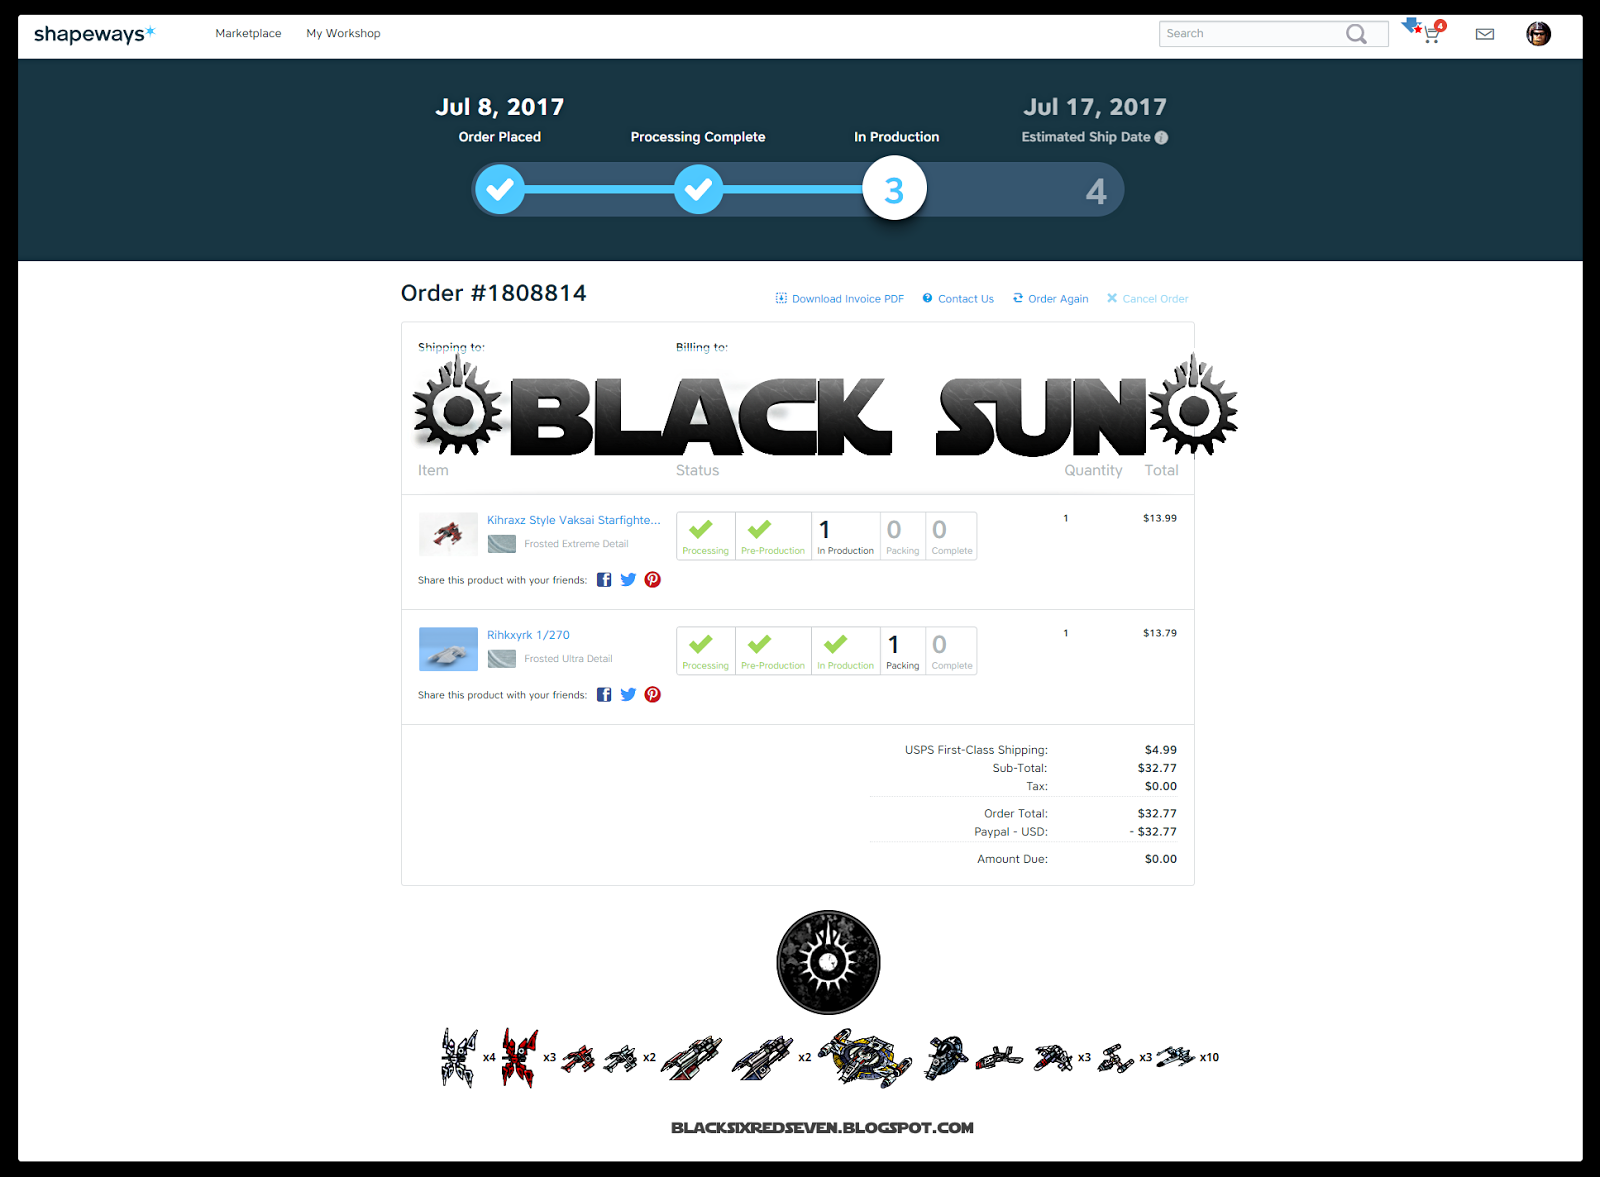1600x1177 pixels.
Task: Select step 3 In Production marker
Action: point(895,189)
